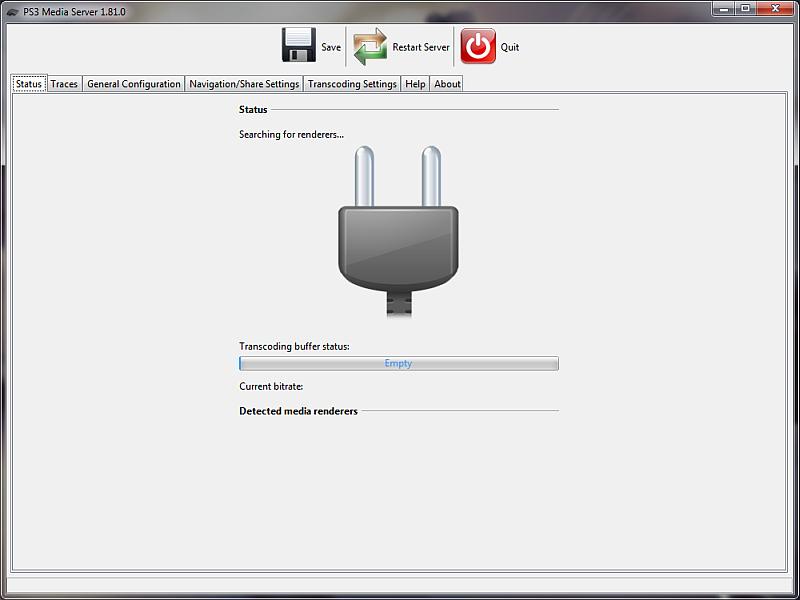800x600 pixels.
Task: Click the Restart Server label
Action: click(421, 47)
